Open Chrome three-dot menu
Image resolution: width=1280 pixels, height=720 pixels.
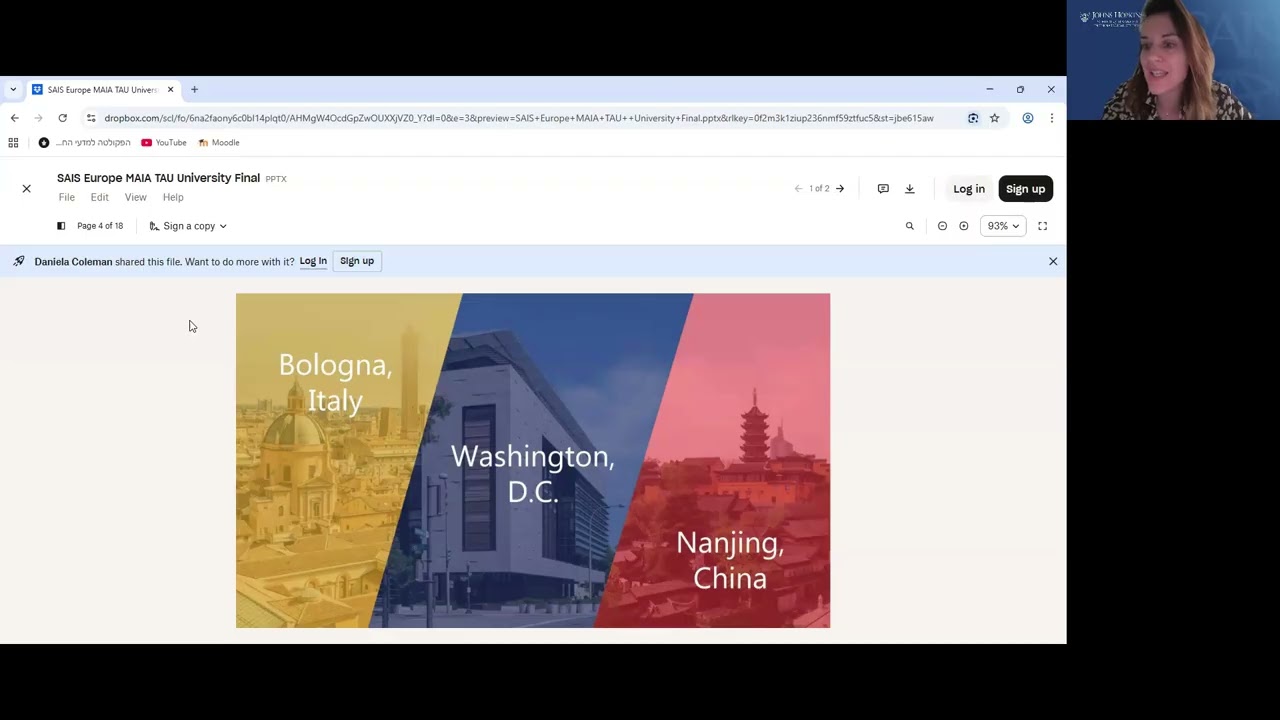click(1051, 118)
